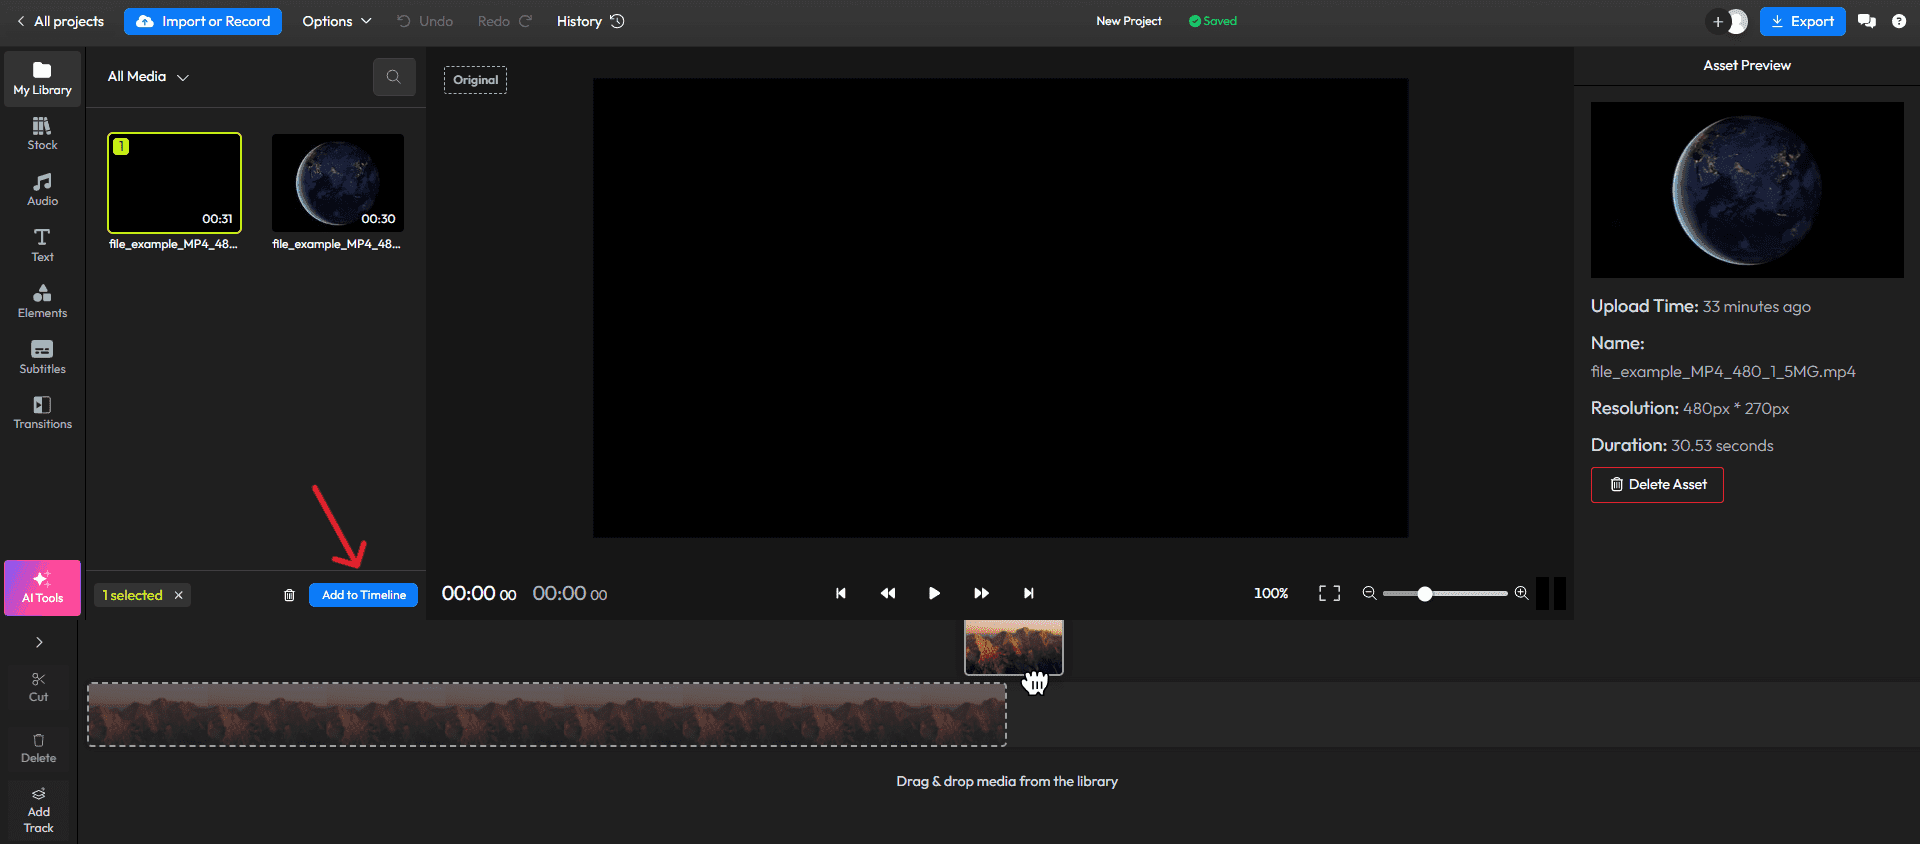Deselect the selected black thumbnail 00:31
The height and width of the screenshot is (844, 1920).
coord(174,183)
